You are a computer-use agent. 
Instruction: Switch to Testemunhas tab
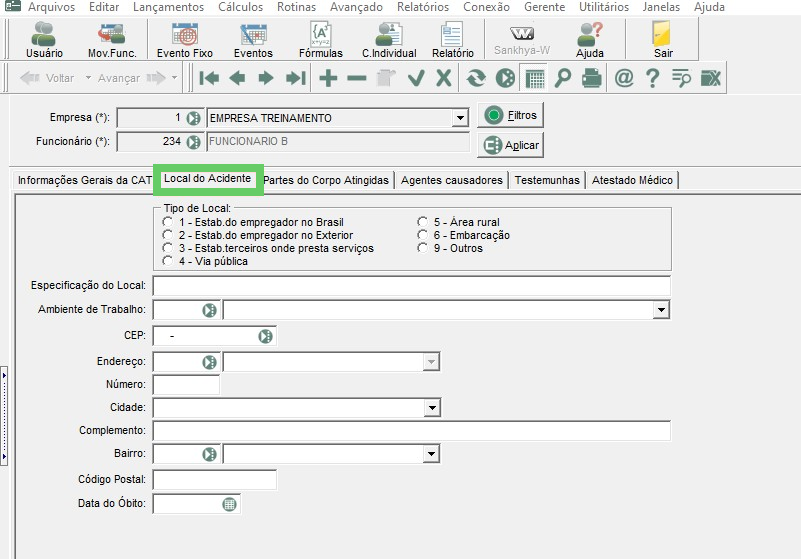point(547,180)
